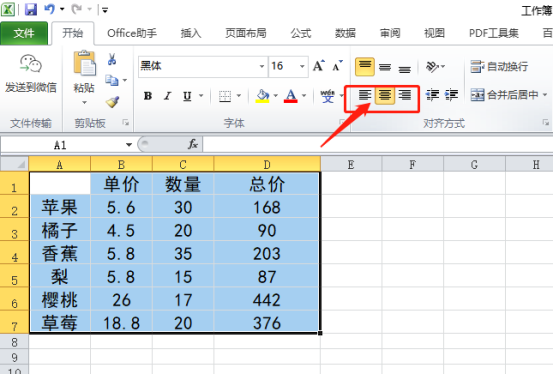Toggle center horizontal alignment
Viewport: 554px width, 375px height.
(385, 95)
